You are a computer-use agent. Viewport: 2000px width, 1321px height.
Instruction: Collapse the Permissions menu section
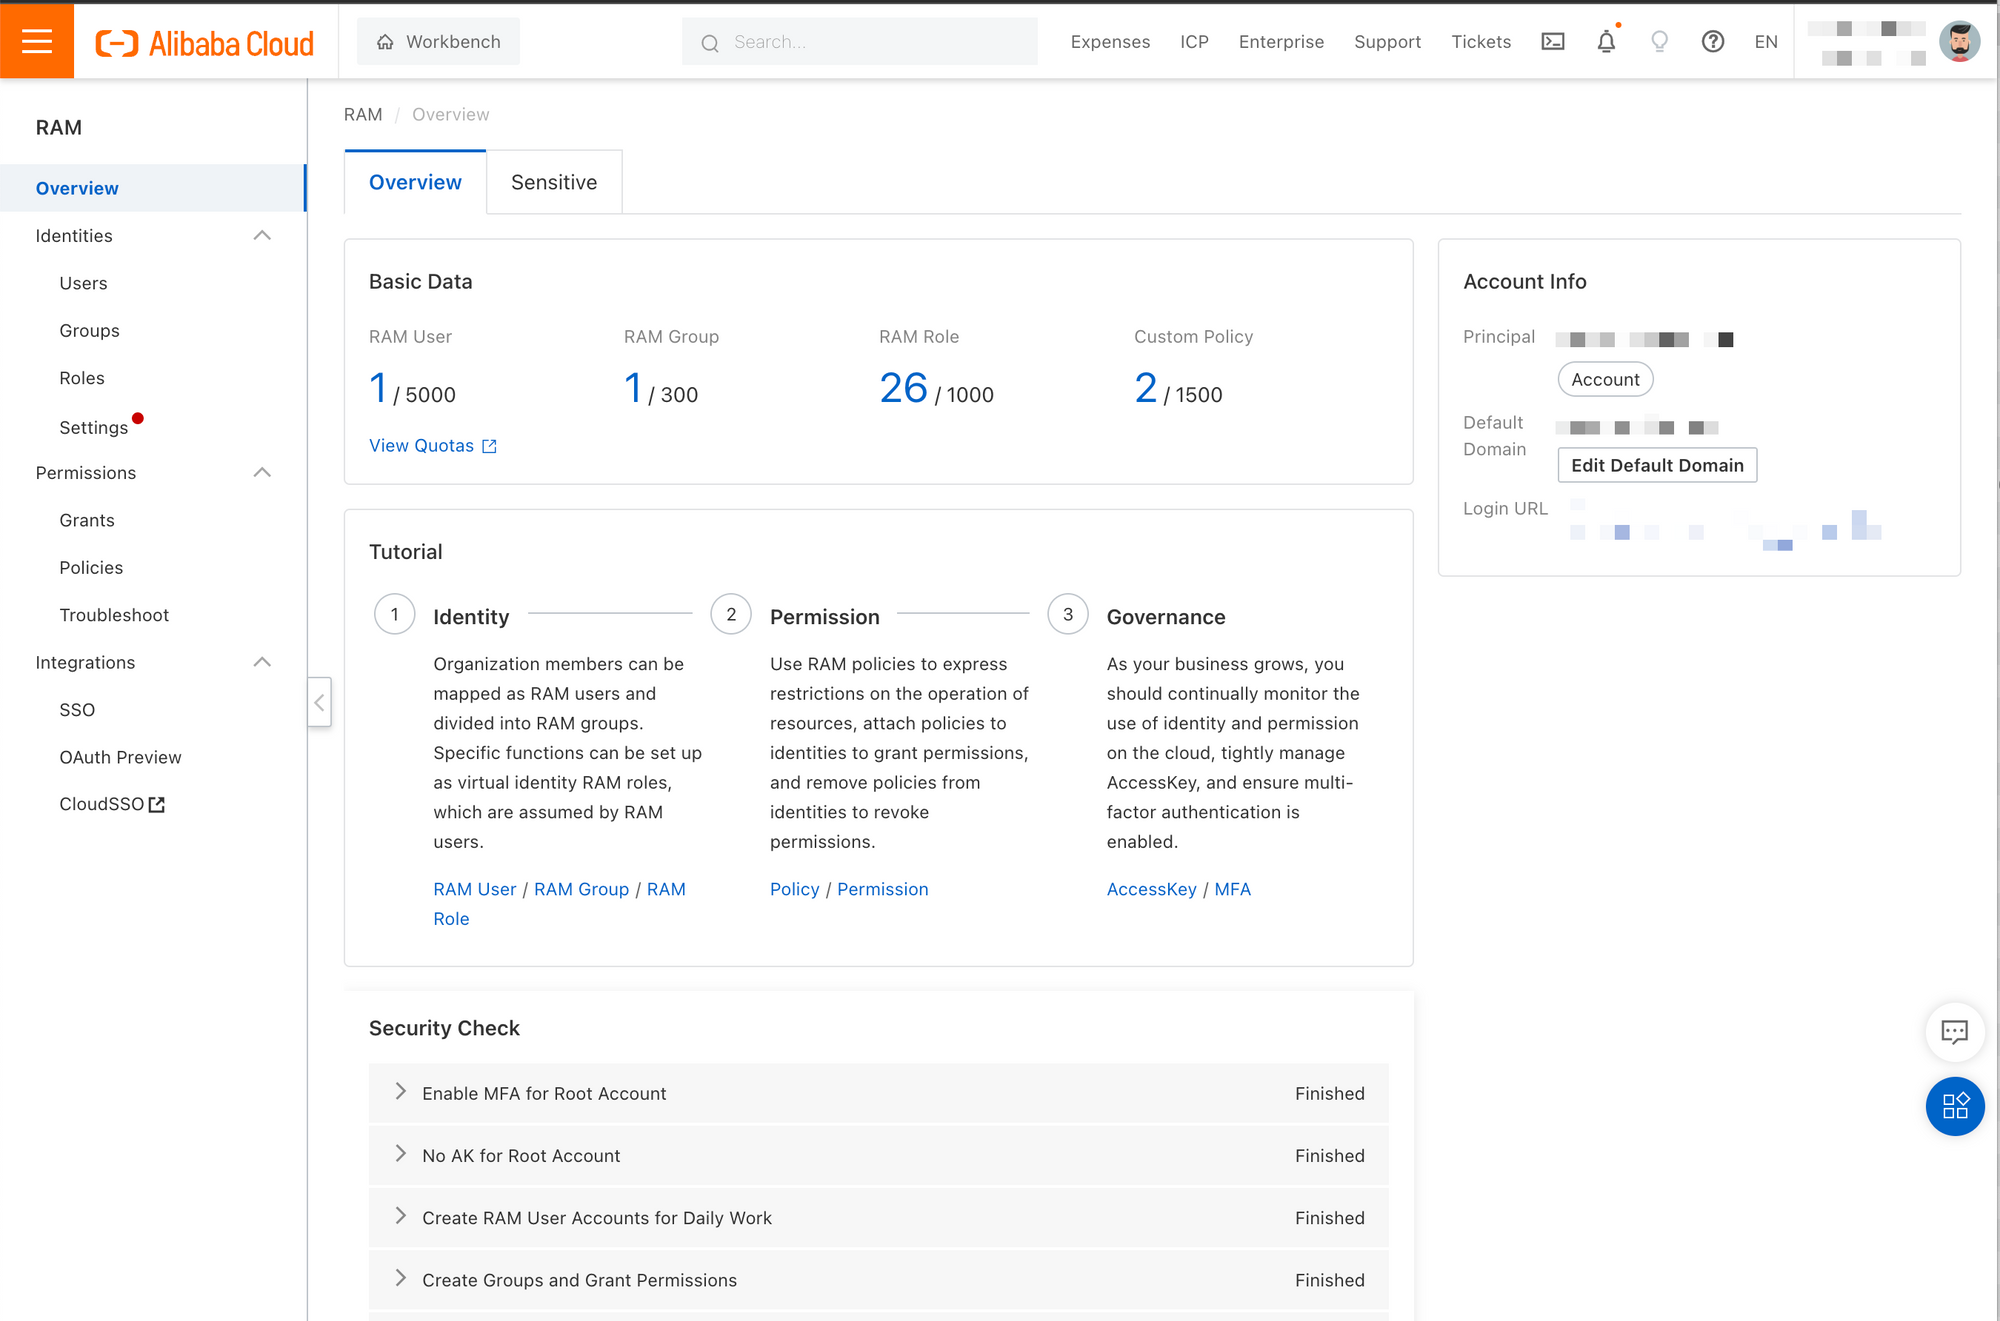pos(262,473)
